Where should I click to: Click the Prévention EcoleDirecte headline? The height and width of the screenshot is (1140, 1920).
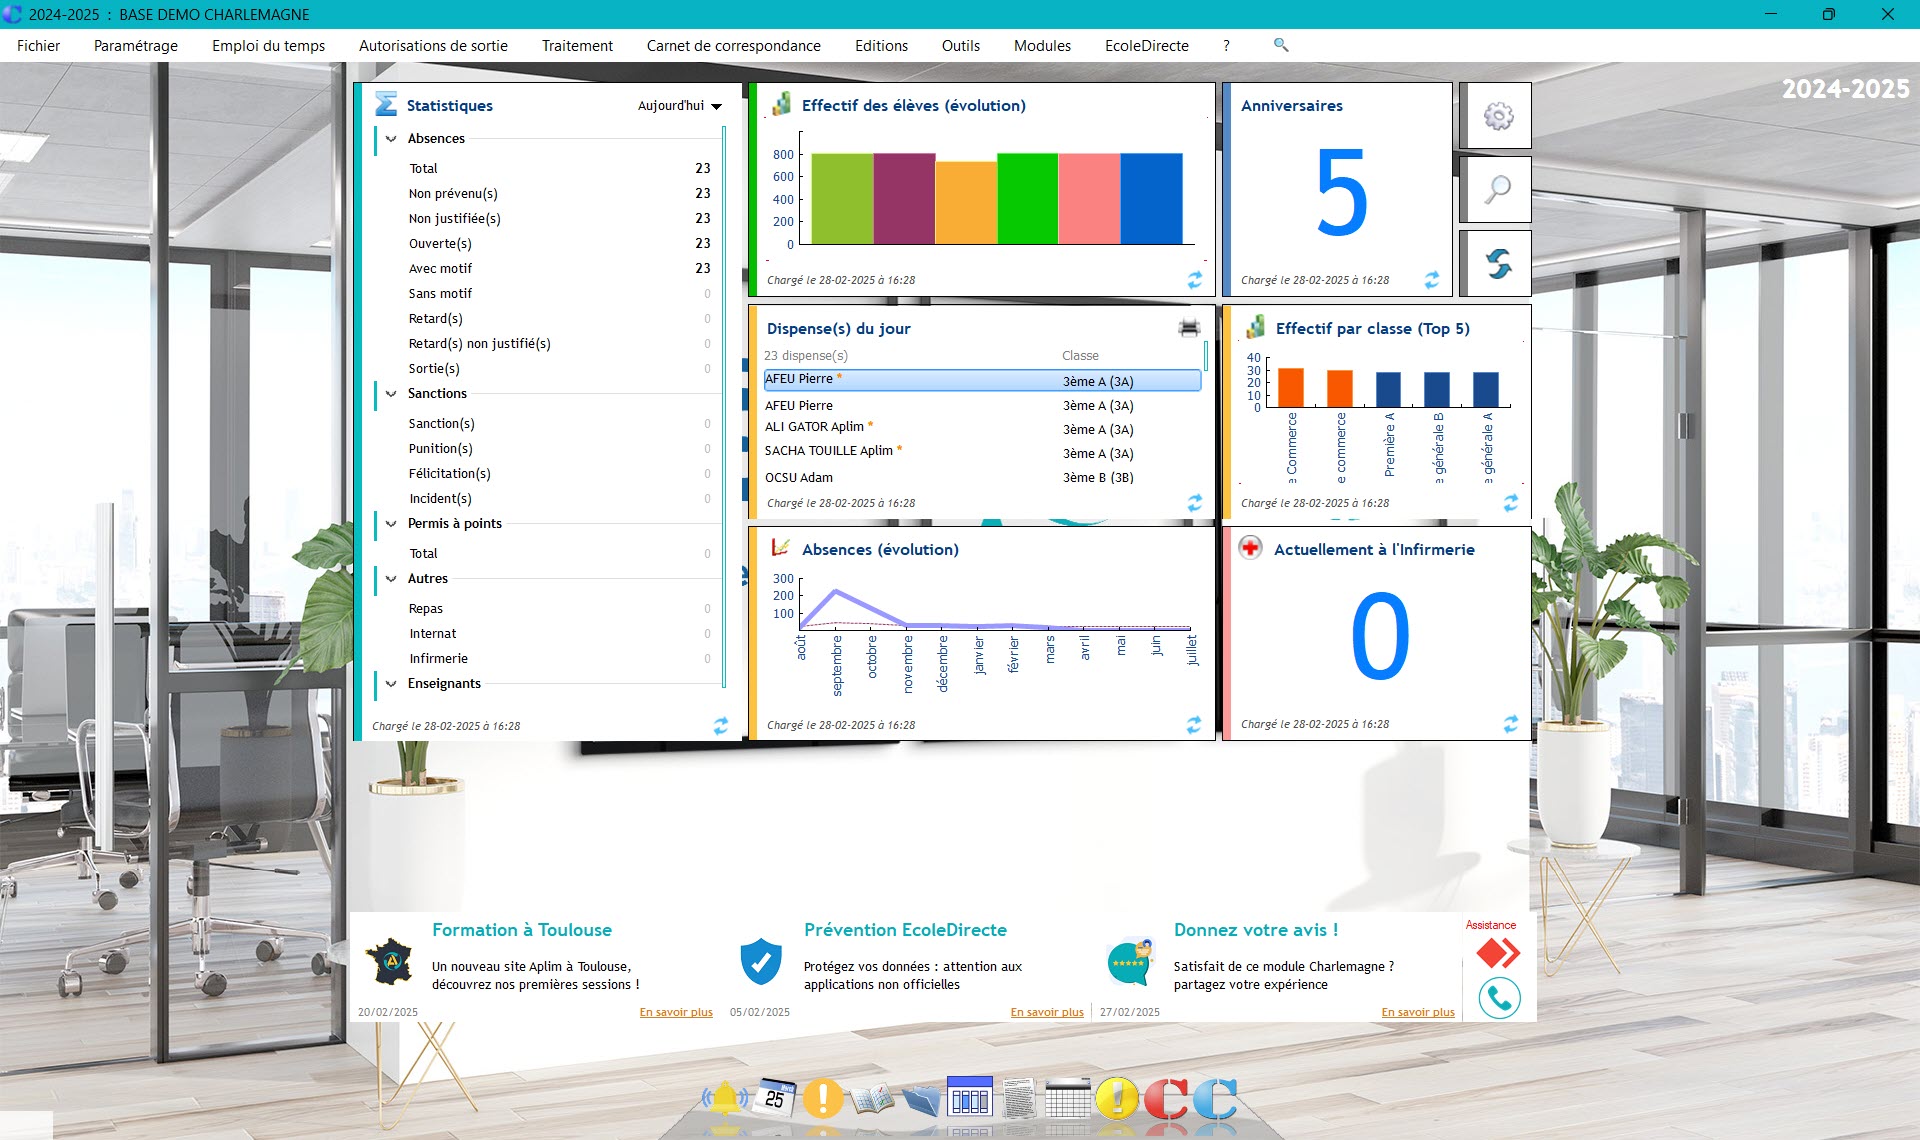(905, 930)
